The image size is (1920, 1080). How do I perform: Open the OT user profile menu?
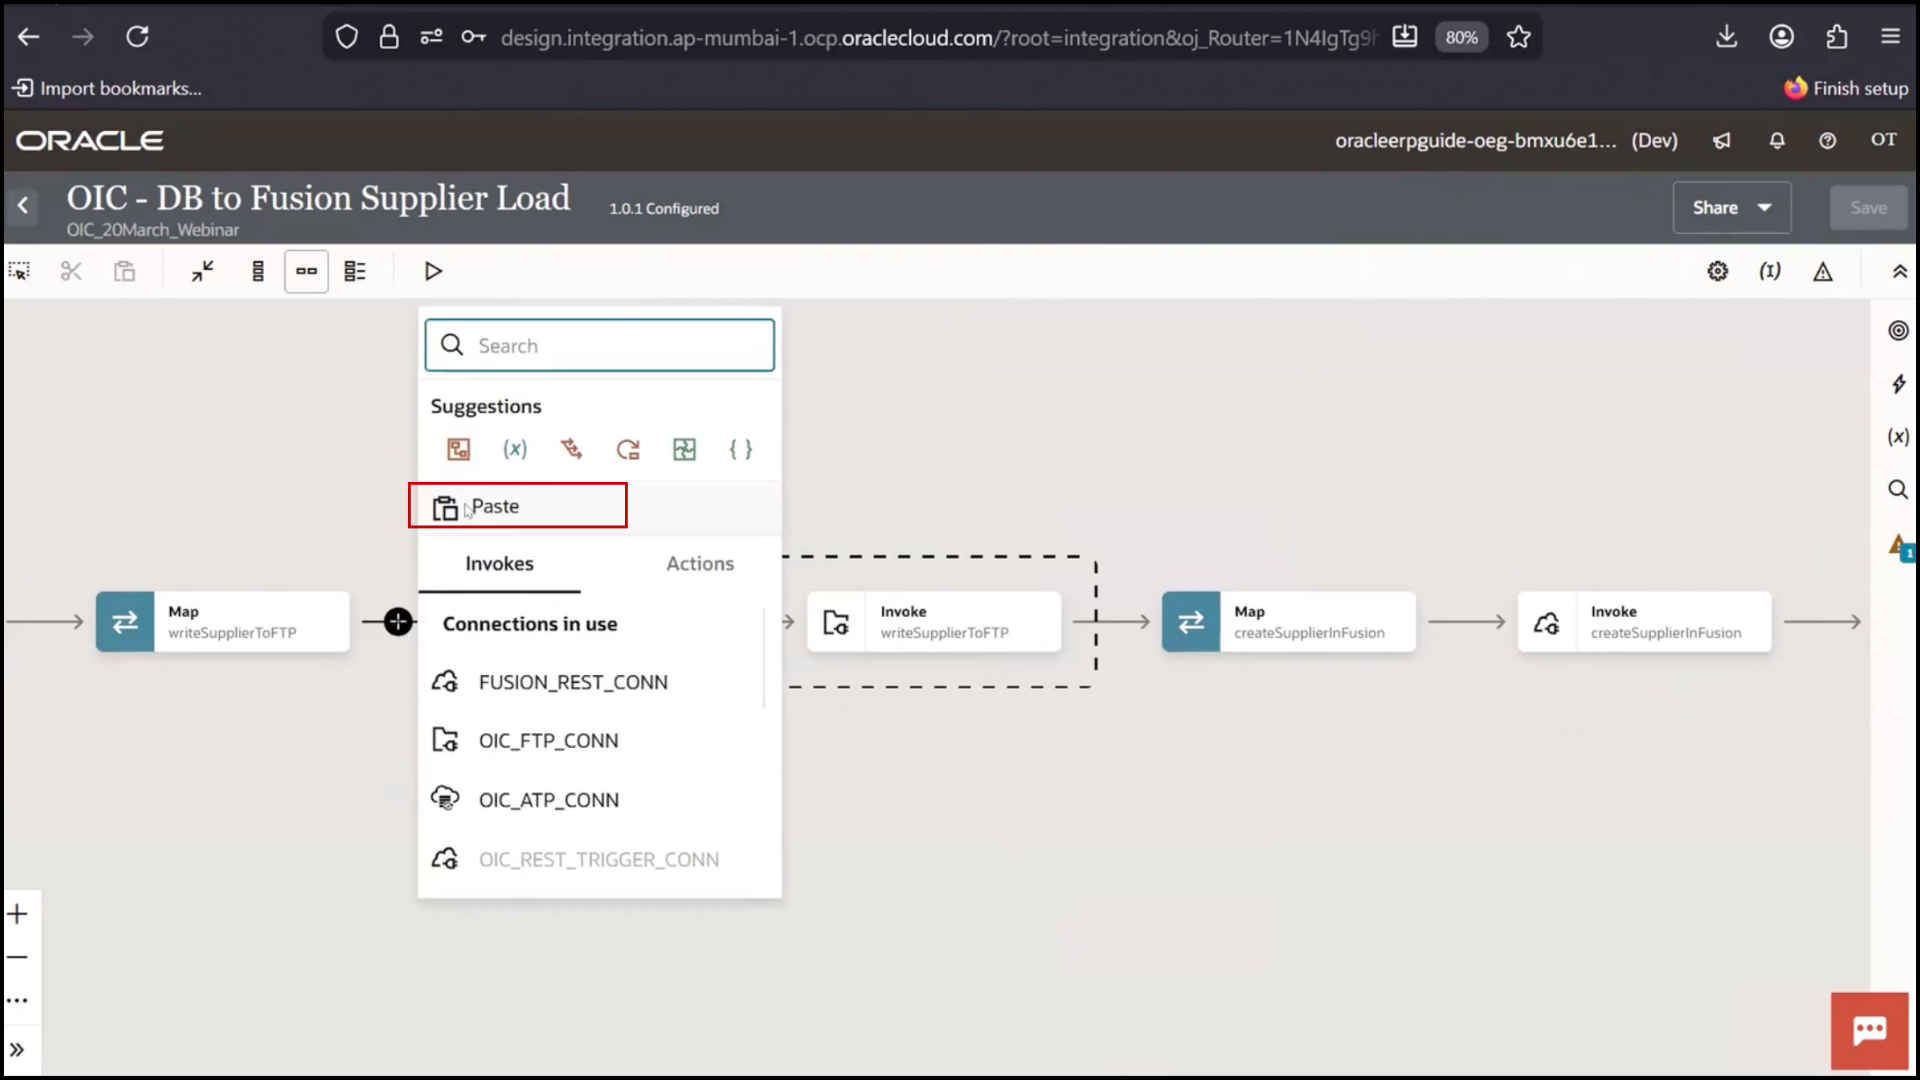[1883, 140]
